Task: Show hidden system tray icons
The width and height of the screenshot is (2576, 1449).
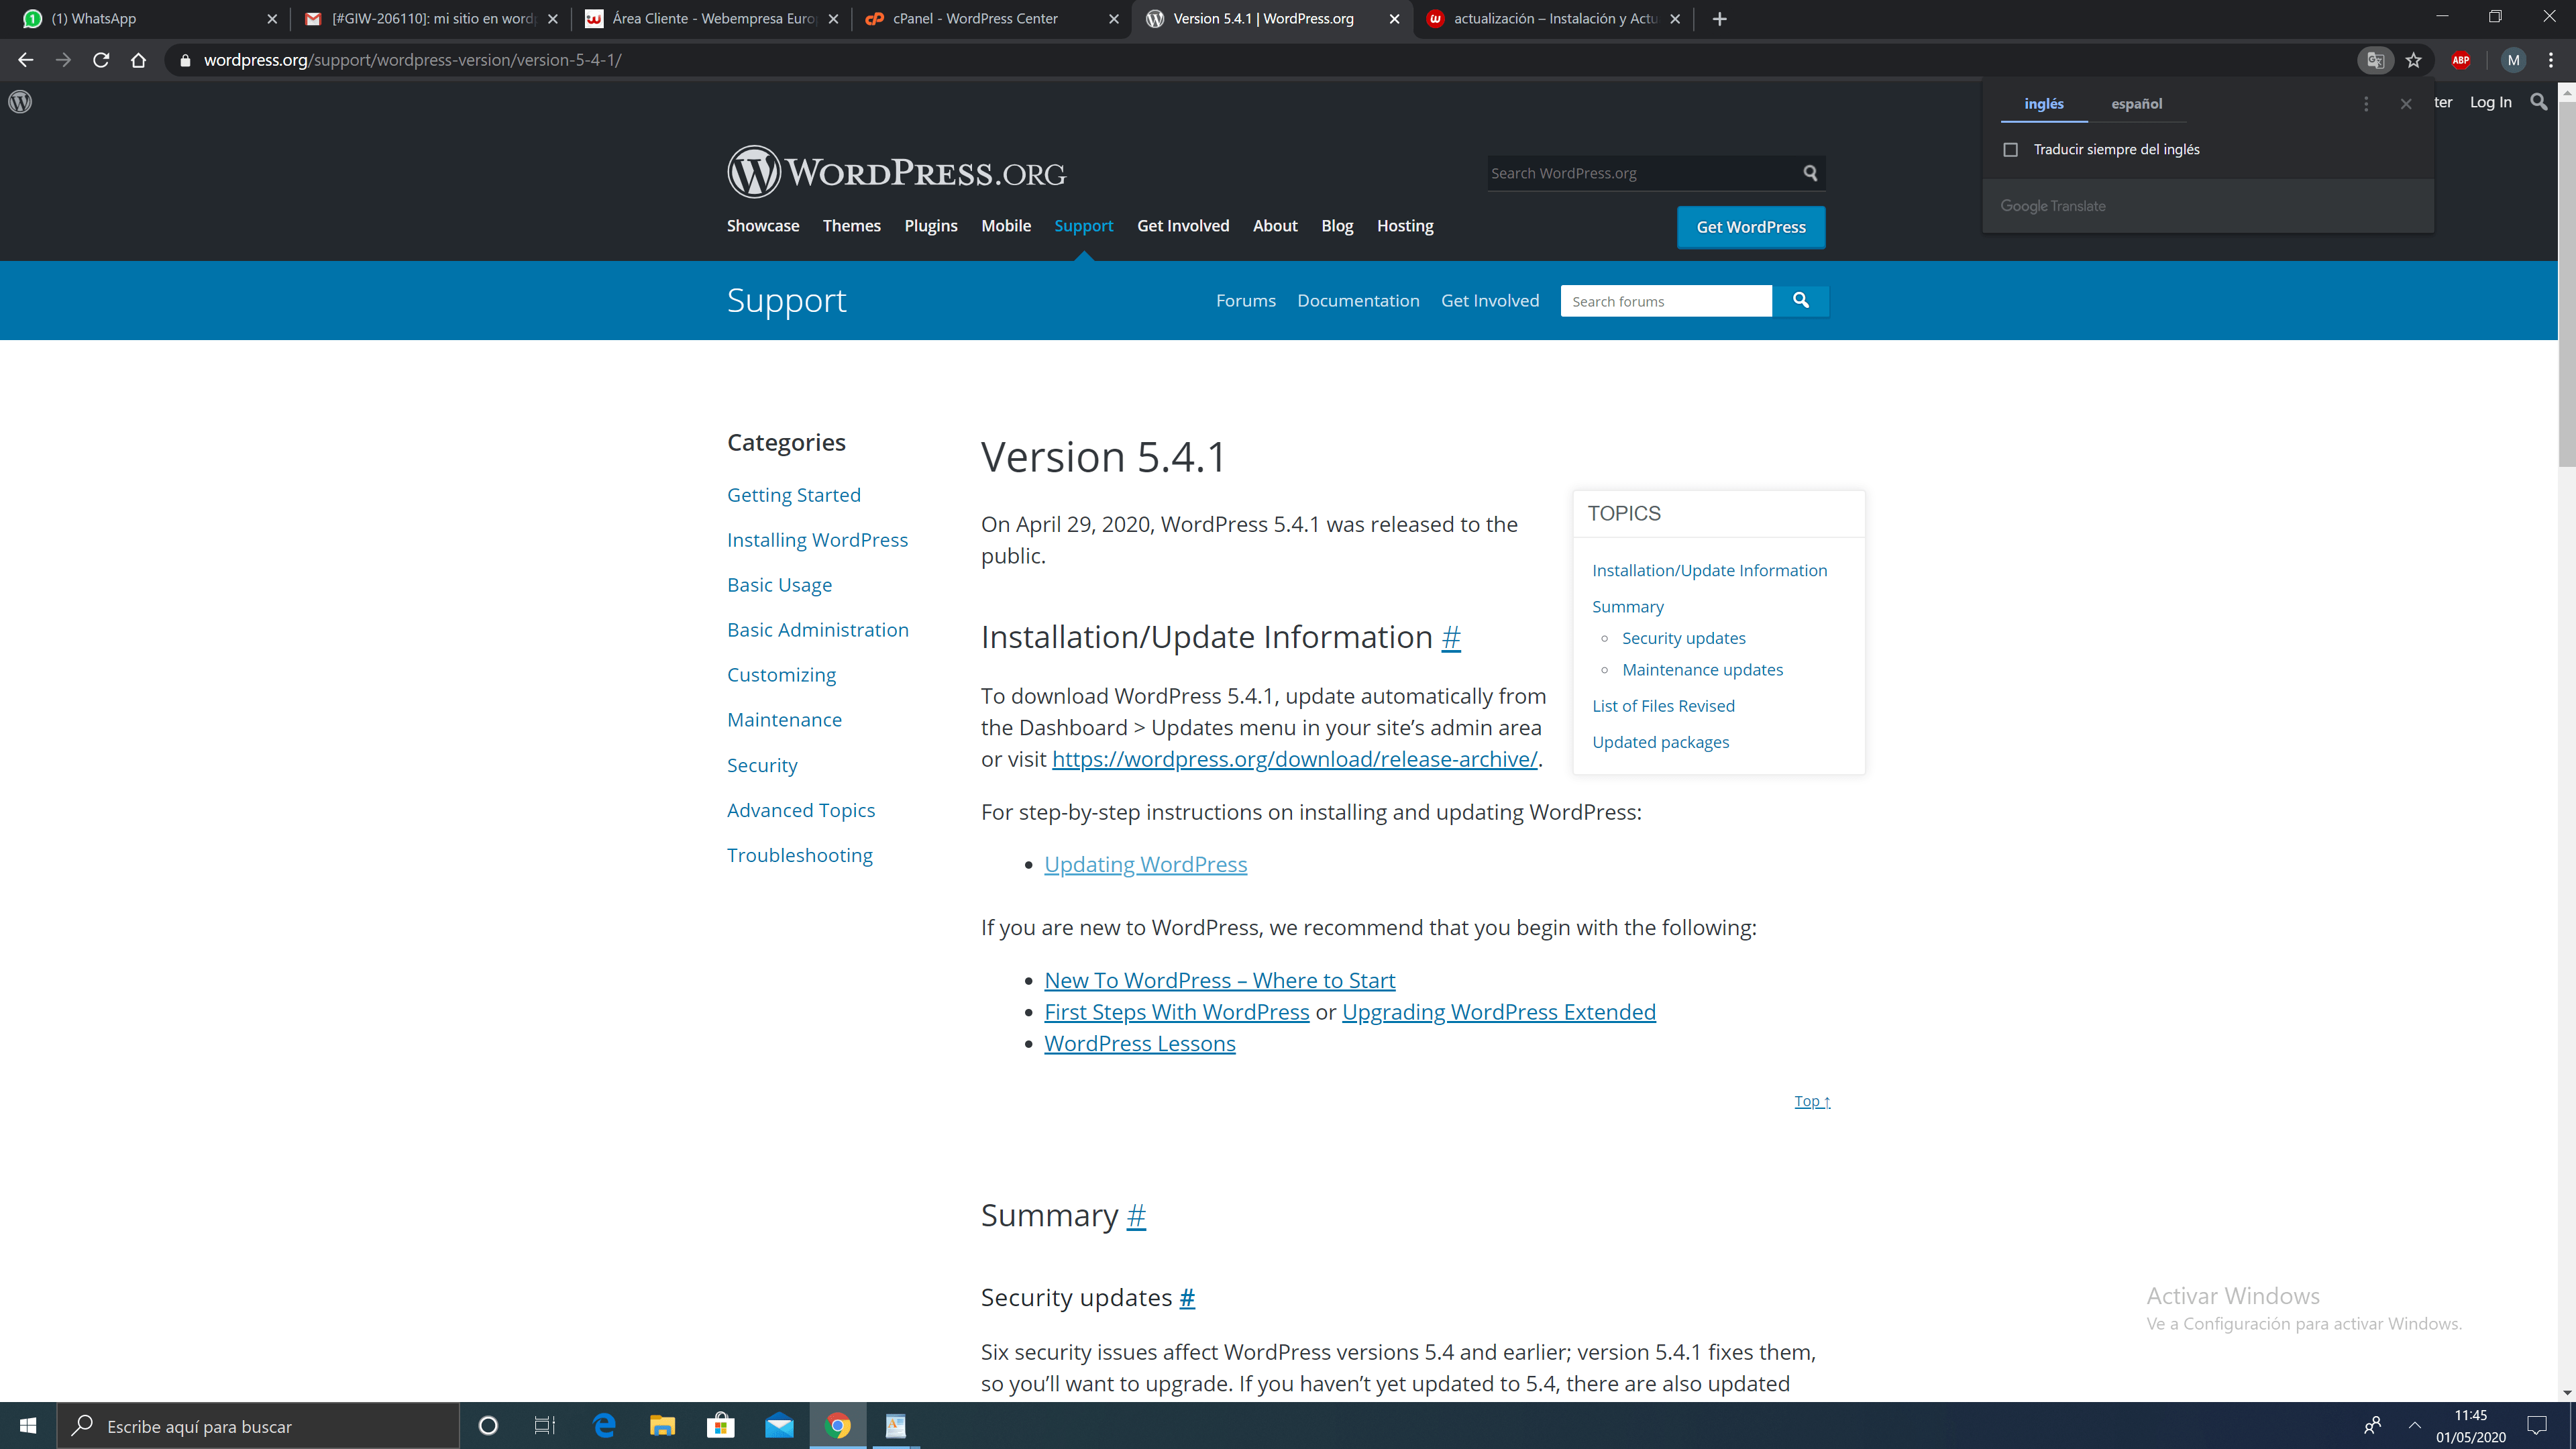Action: tap(2415, 1426)
